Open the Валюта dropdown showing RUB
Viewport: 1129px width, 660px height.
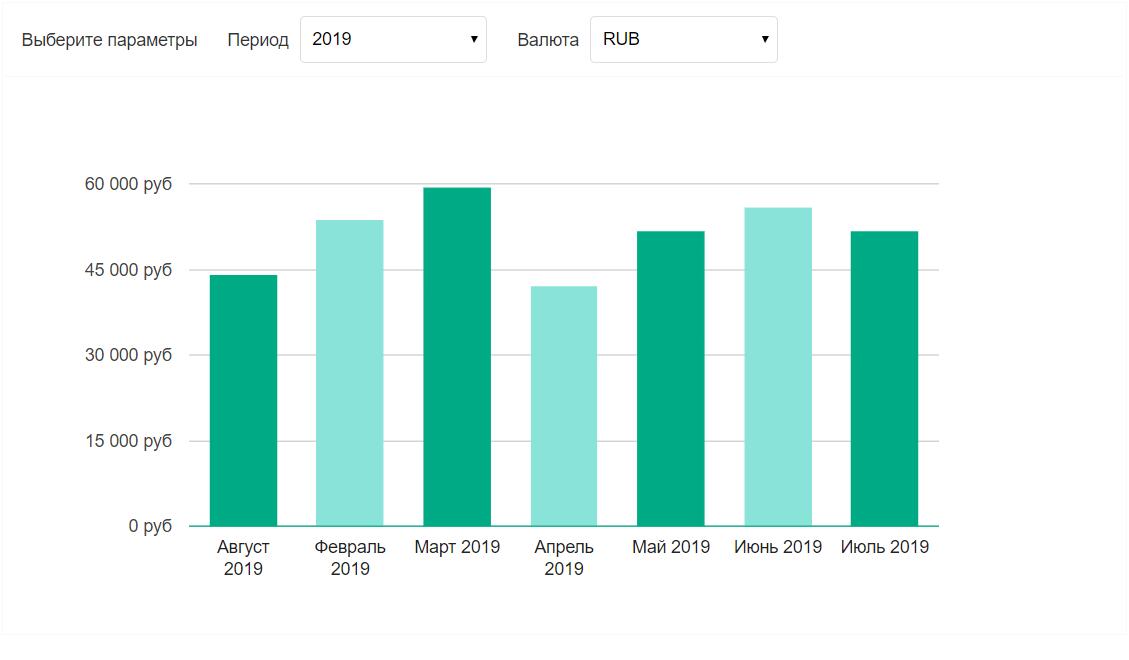683,39
